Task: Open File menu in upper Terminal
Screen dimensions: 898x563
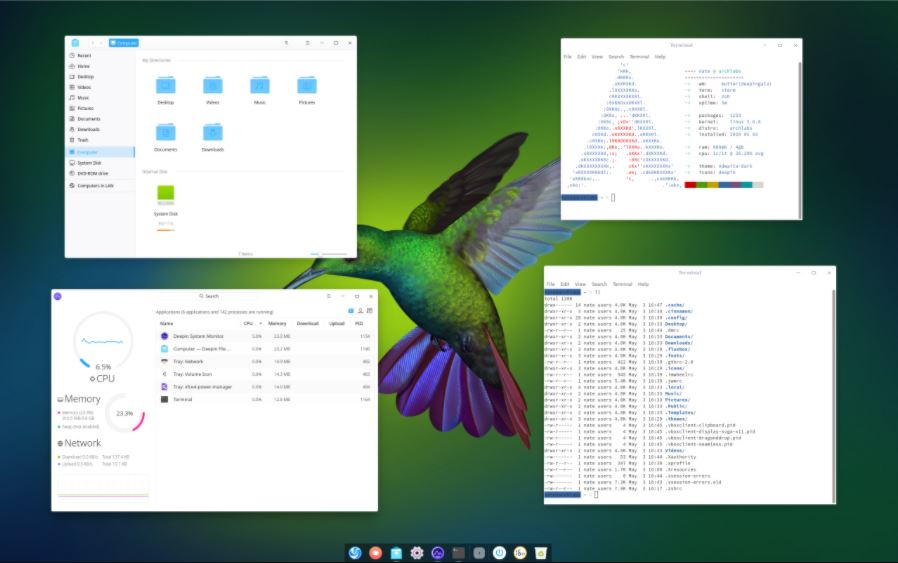Action: [568, 57]
